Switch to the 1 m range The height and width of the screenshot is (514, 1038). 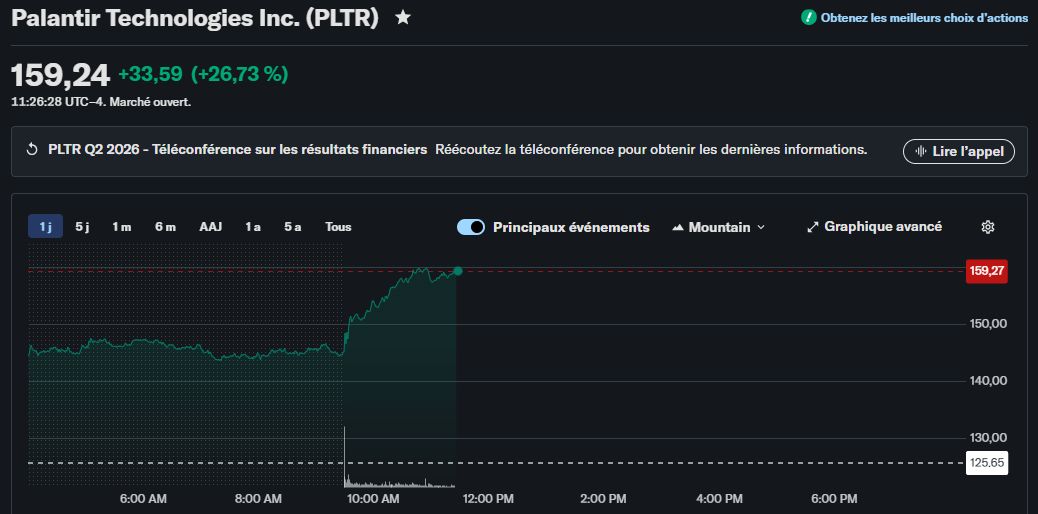121,227
